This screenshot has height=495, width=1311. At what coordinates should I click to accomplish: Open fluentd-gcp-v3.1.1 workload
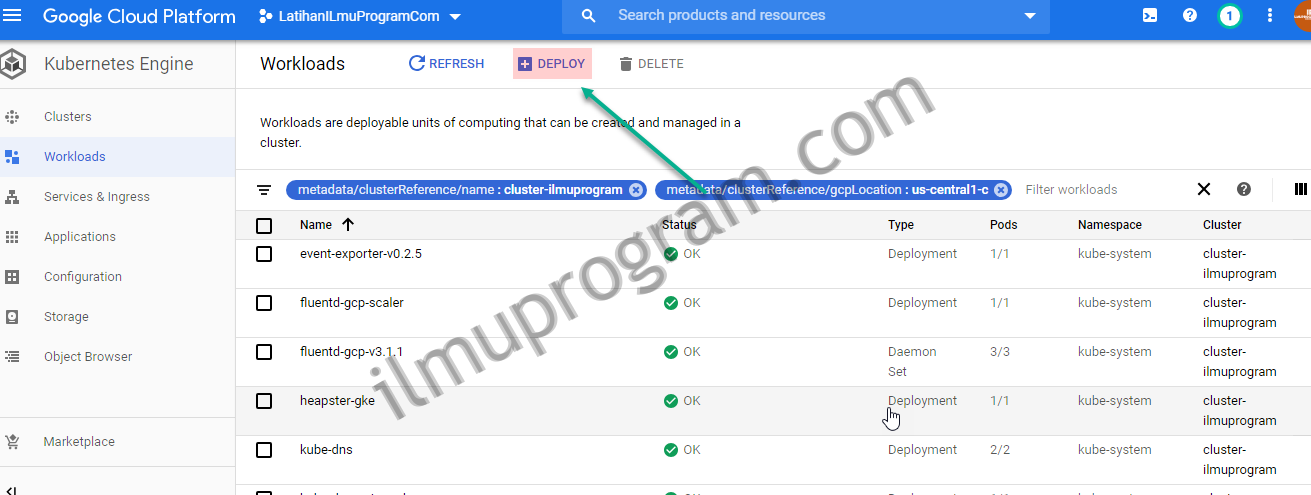point(352,352)
